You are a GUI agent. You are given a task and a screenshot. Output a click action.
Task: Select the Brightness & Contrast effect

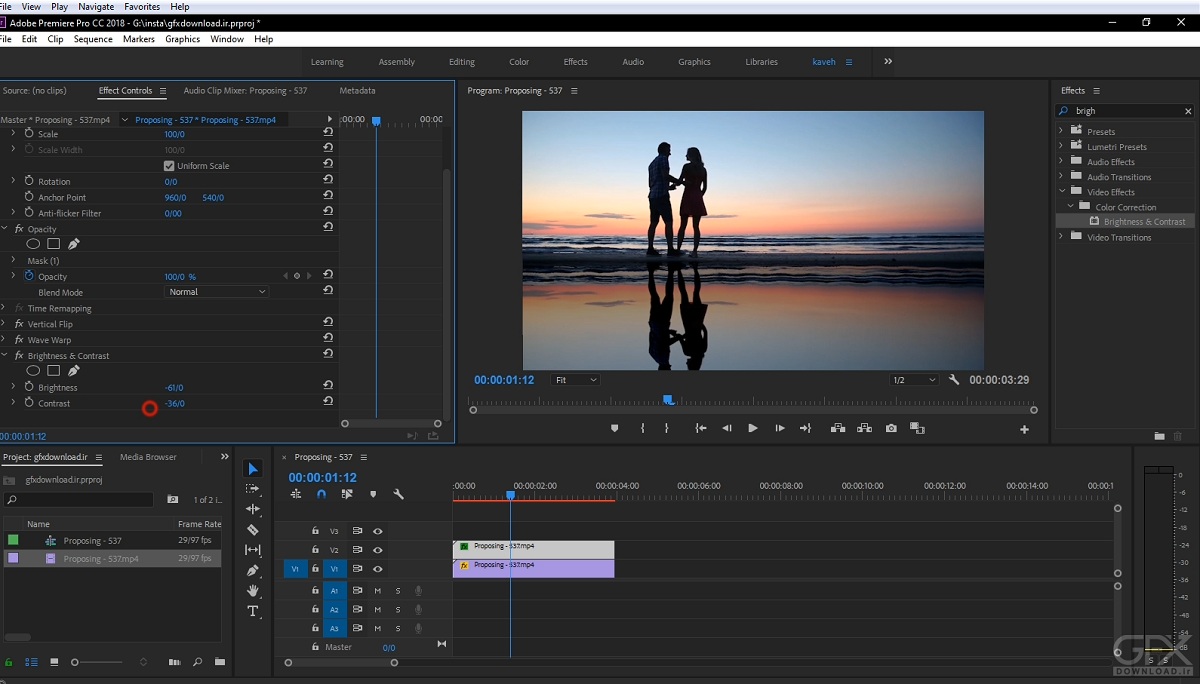click(1144, 222)
